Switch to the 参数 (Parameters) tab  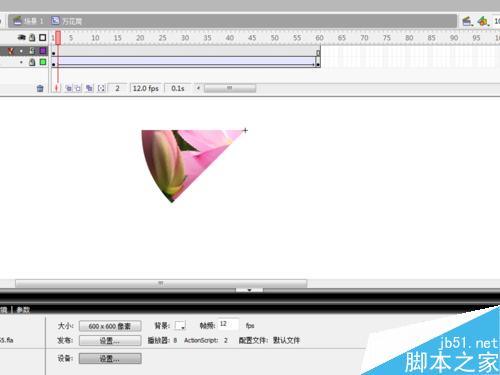(x=23, y=310)
